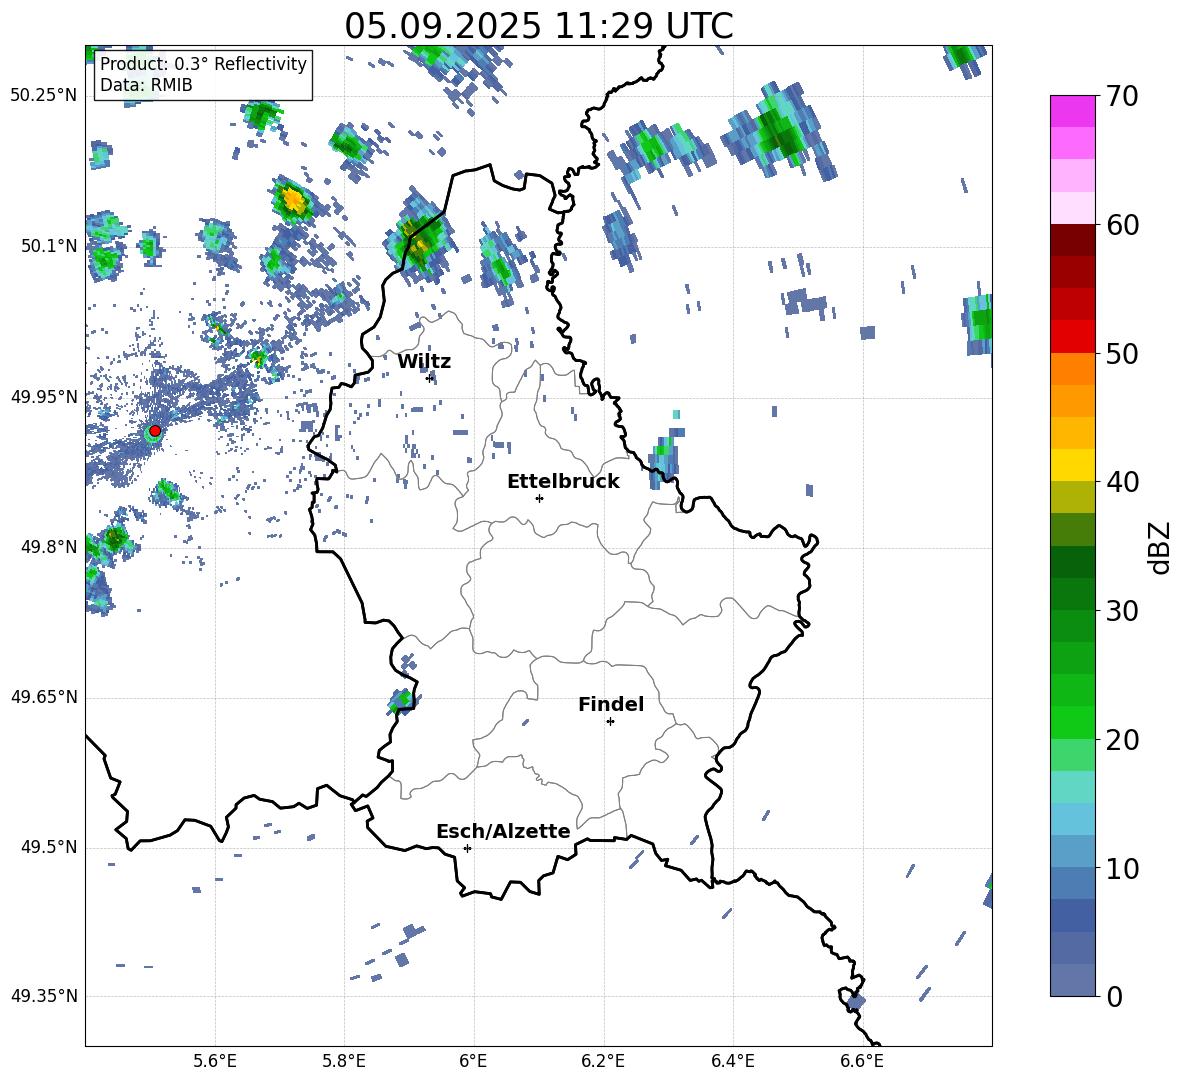
Task: Click the 50.25°N latitude label
Action: pos(44,96)
